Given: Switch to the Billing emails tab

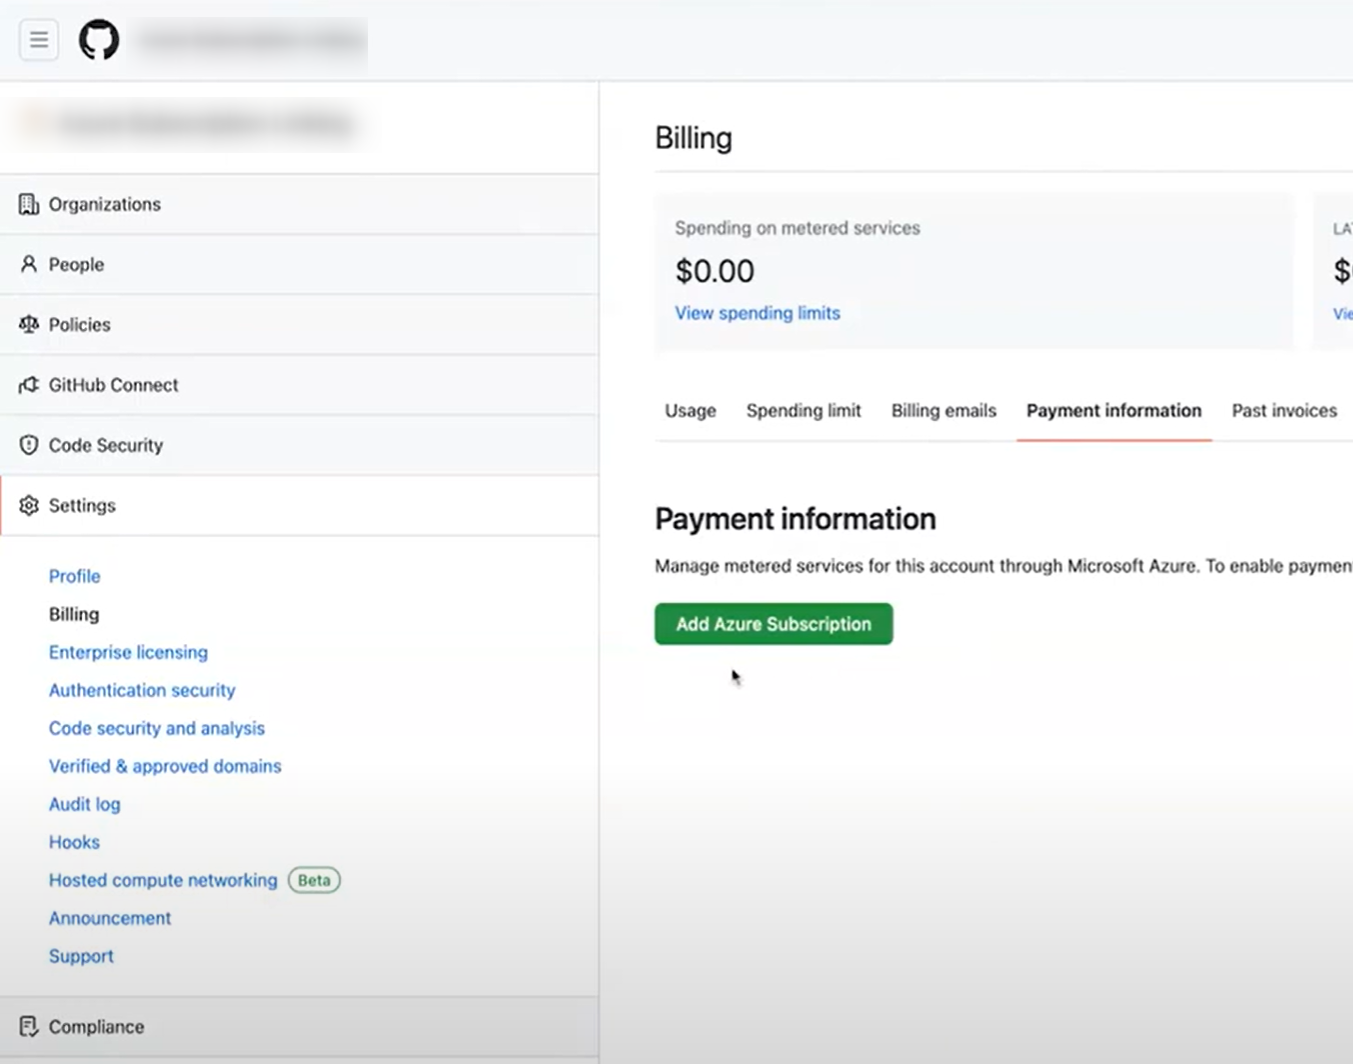Looking at the screenshot, I should click(x=942, y=410).
